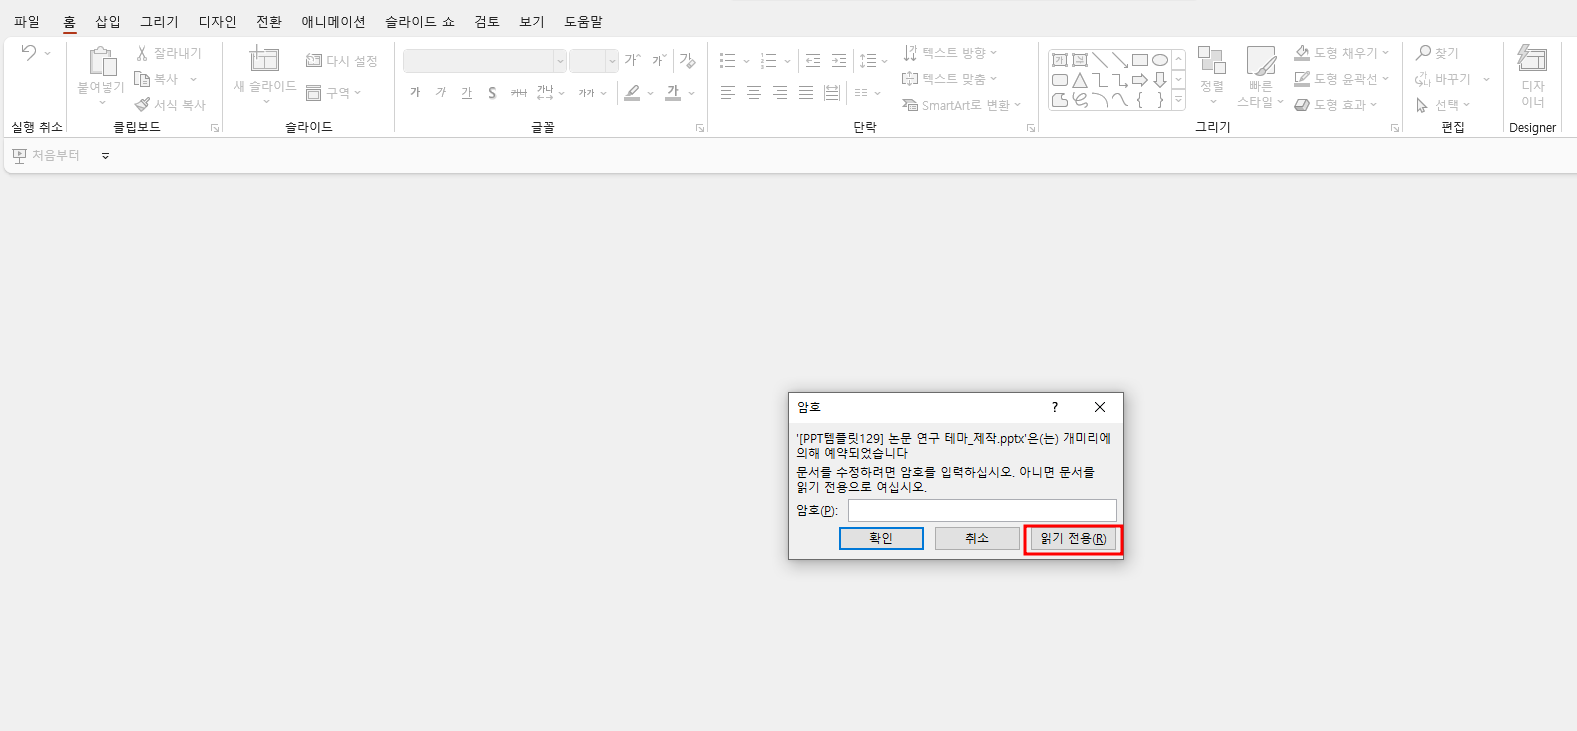1577x731 pixels.
Task: Expand the shapes gallery 'More' arrow
Action: tap(1179, 100)
